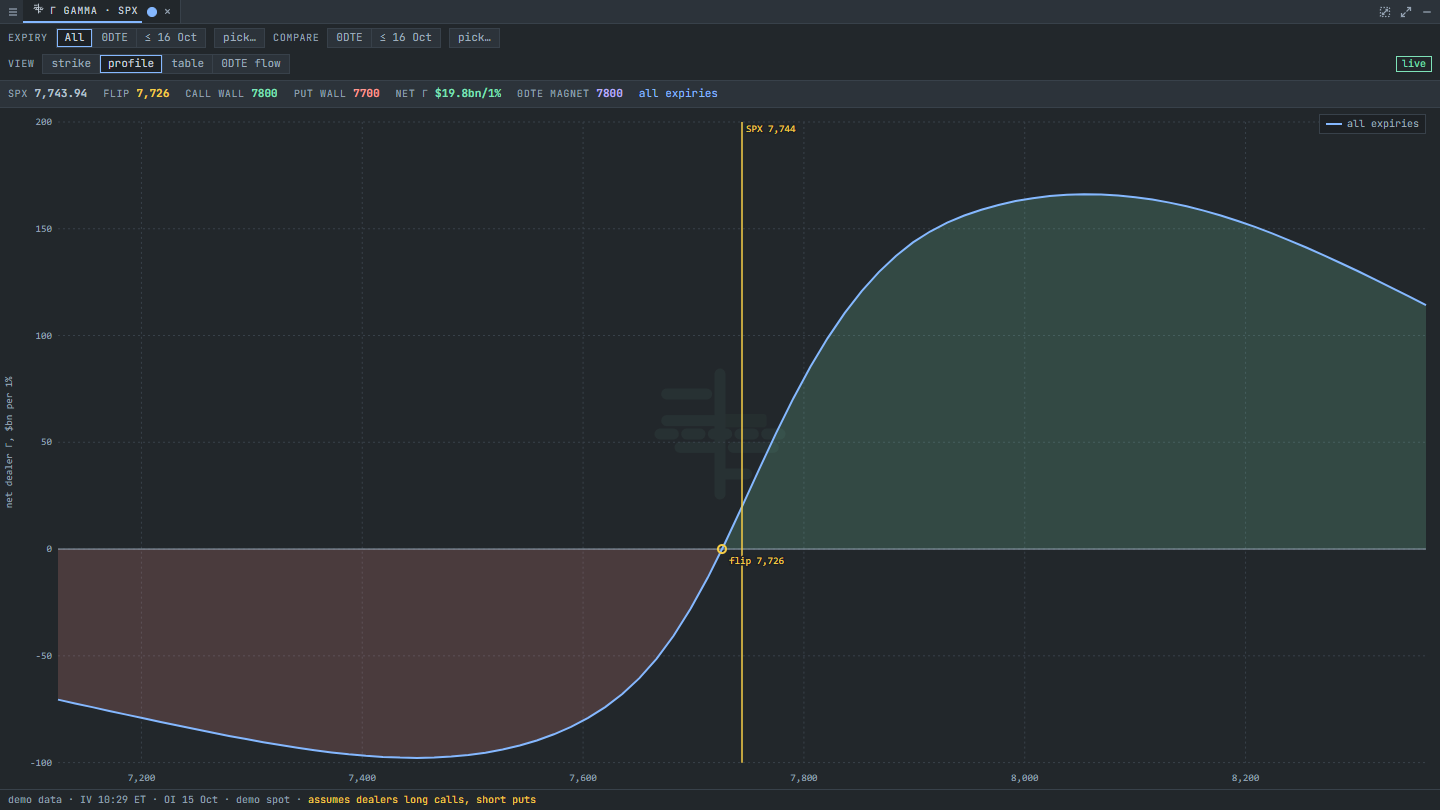This screenshot has height=810, width=1440.
Task: Click the all expiries label in the stats bar
Action: 678,94
